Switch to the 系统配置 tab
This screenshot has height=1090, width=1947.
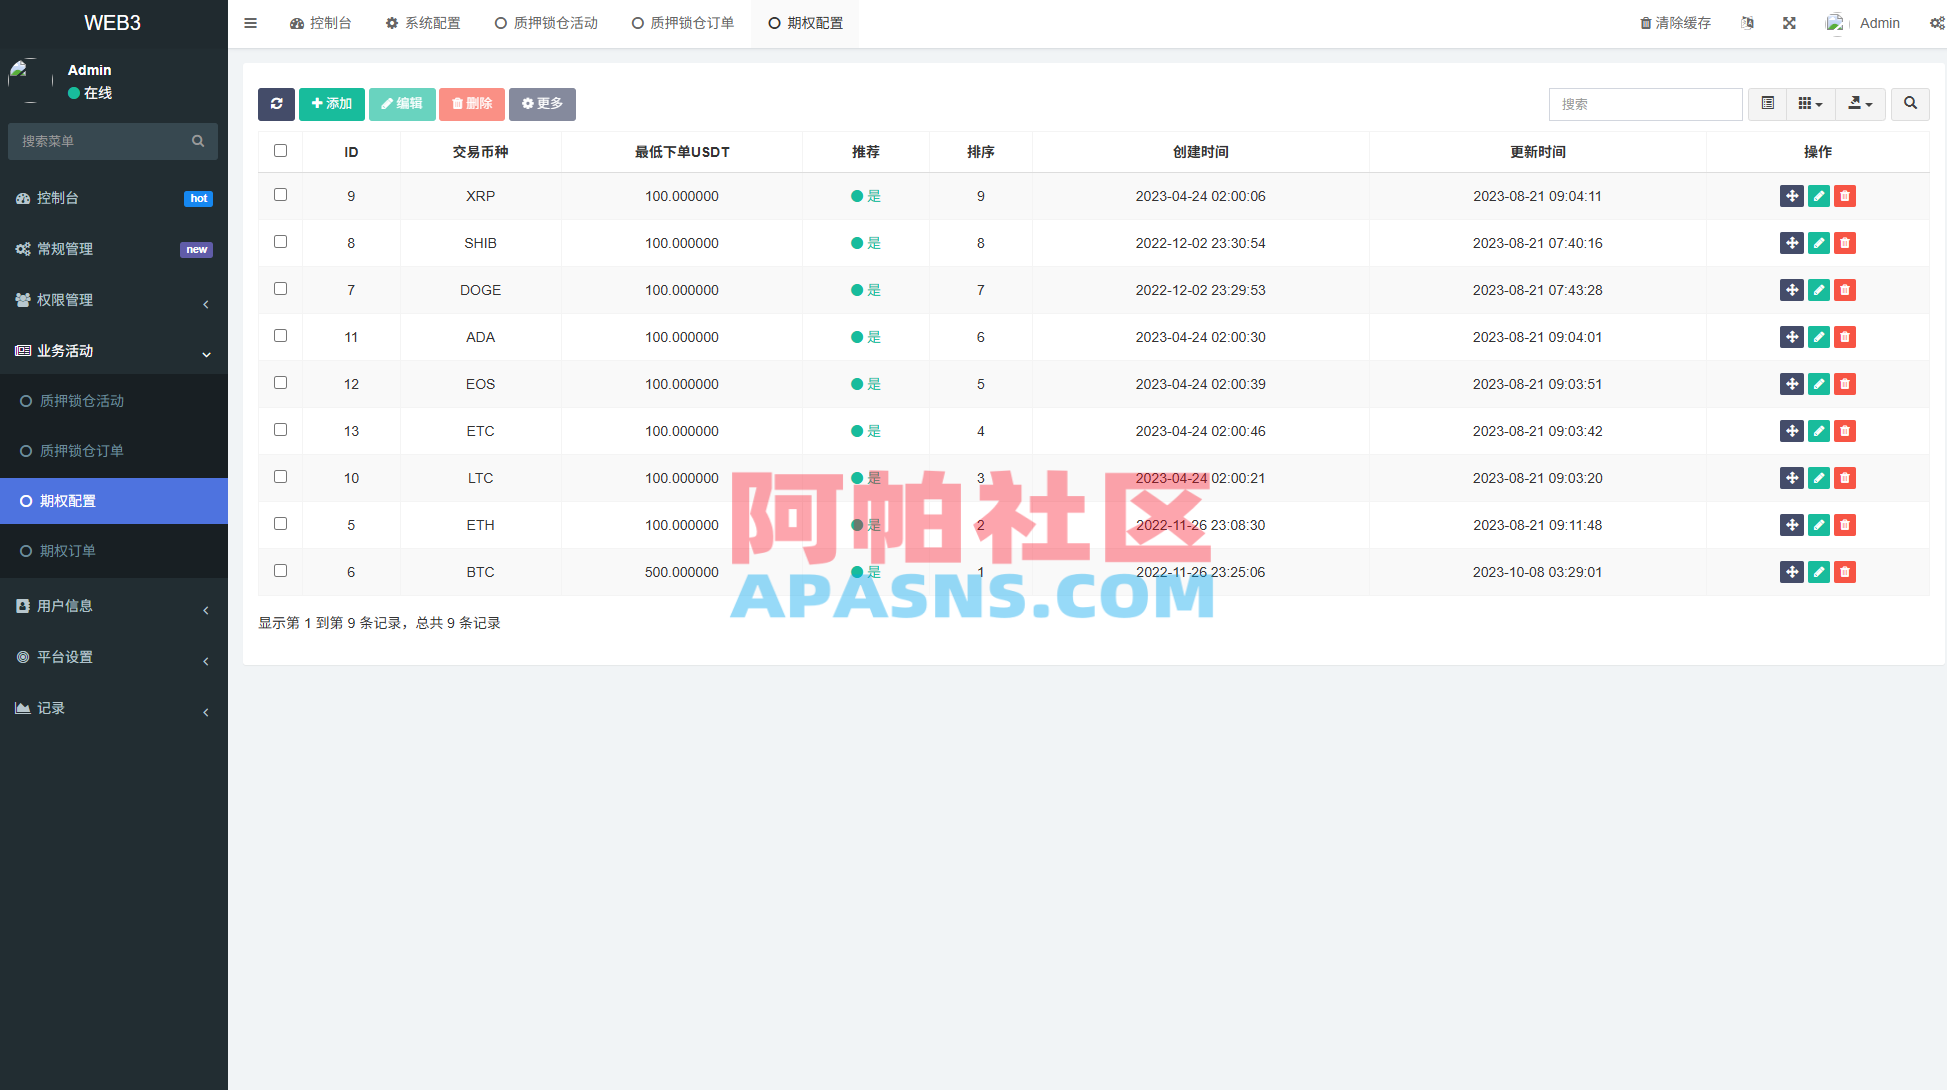coord(423,23)
